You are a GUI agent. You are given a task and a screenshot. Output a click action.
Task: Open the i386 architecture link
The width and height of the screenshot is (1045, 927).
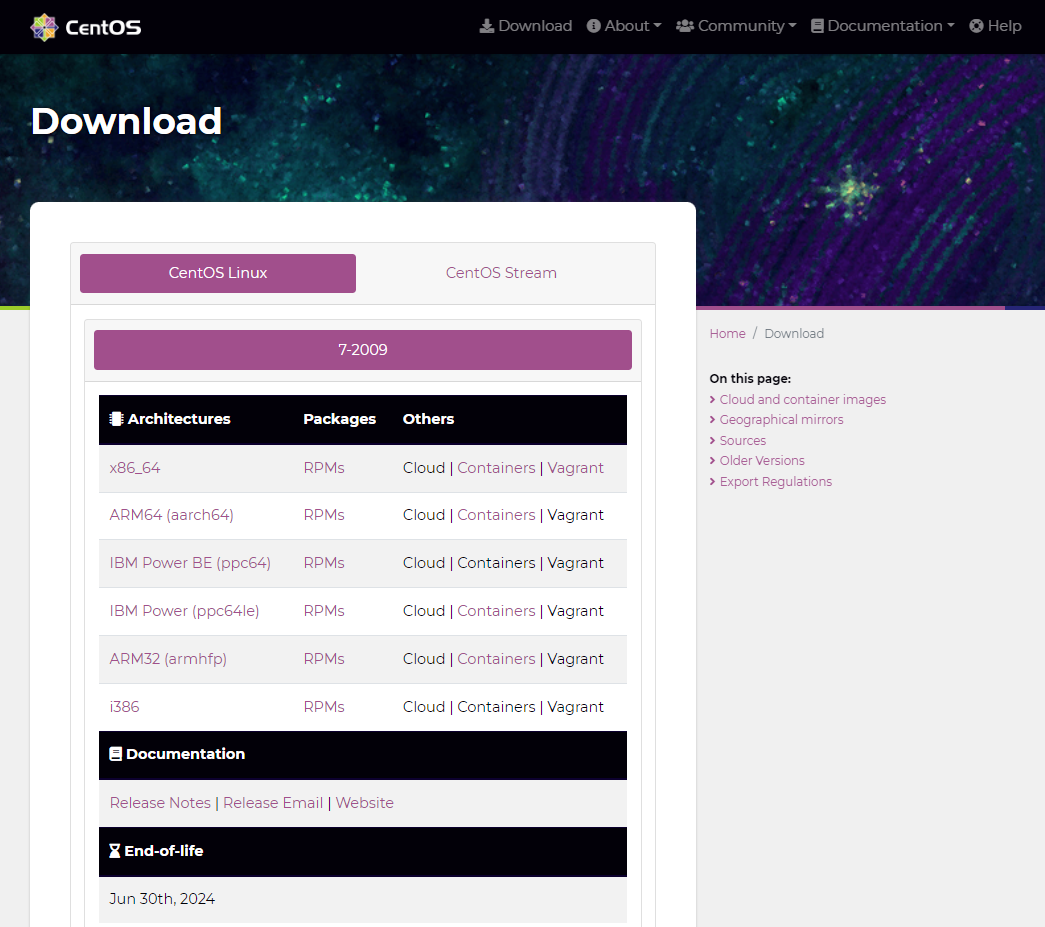tap(125, 707)
